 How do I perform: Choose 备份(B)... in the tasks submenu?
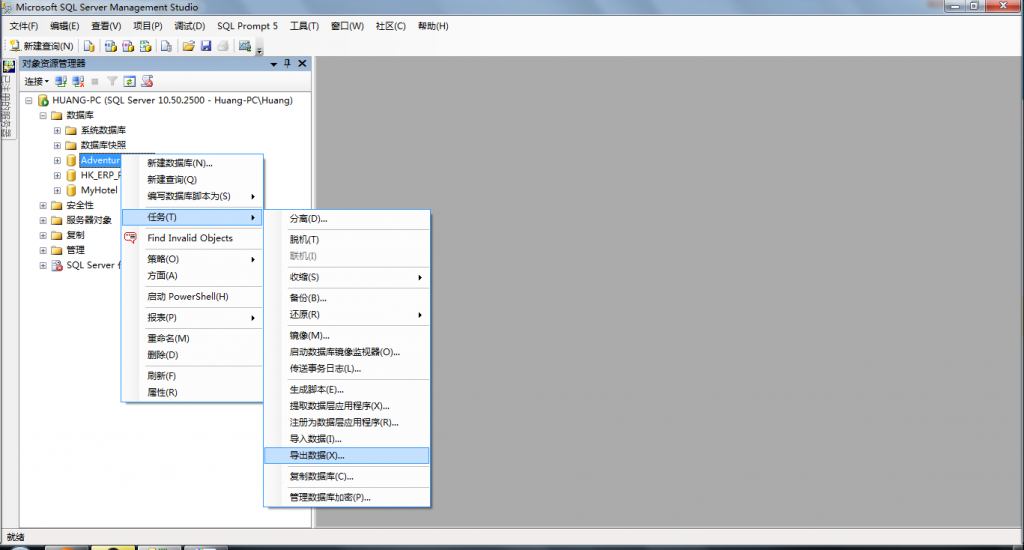click(x=308, y=298)
